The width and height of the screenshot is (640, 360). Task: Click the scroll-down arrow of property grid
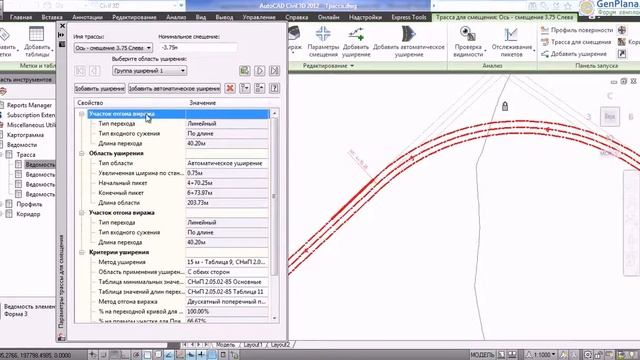[x=274, y=318]
